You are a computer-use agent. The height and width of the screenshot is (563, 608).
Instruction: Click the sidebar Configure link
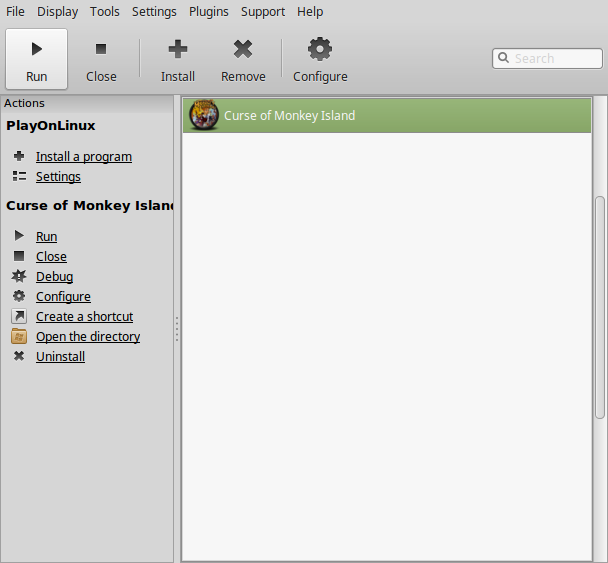coord(63,297)
